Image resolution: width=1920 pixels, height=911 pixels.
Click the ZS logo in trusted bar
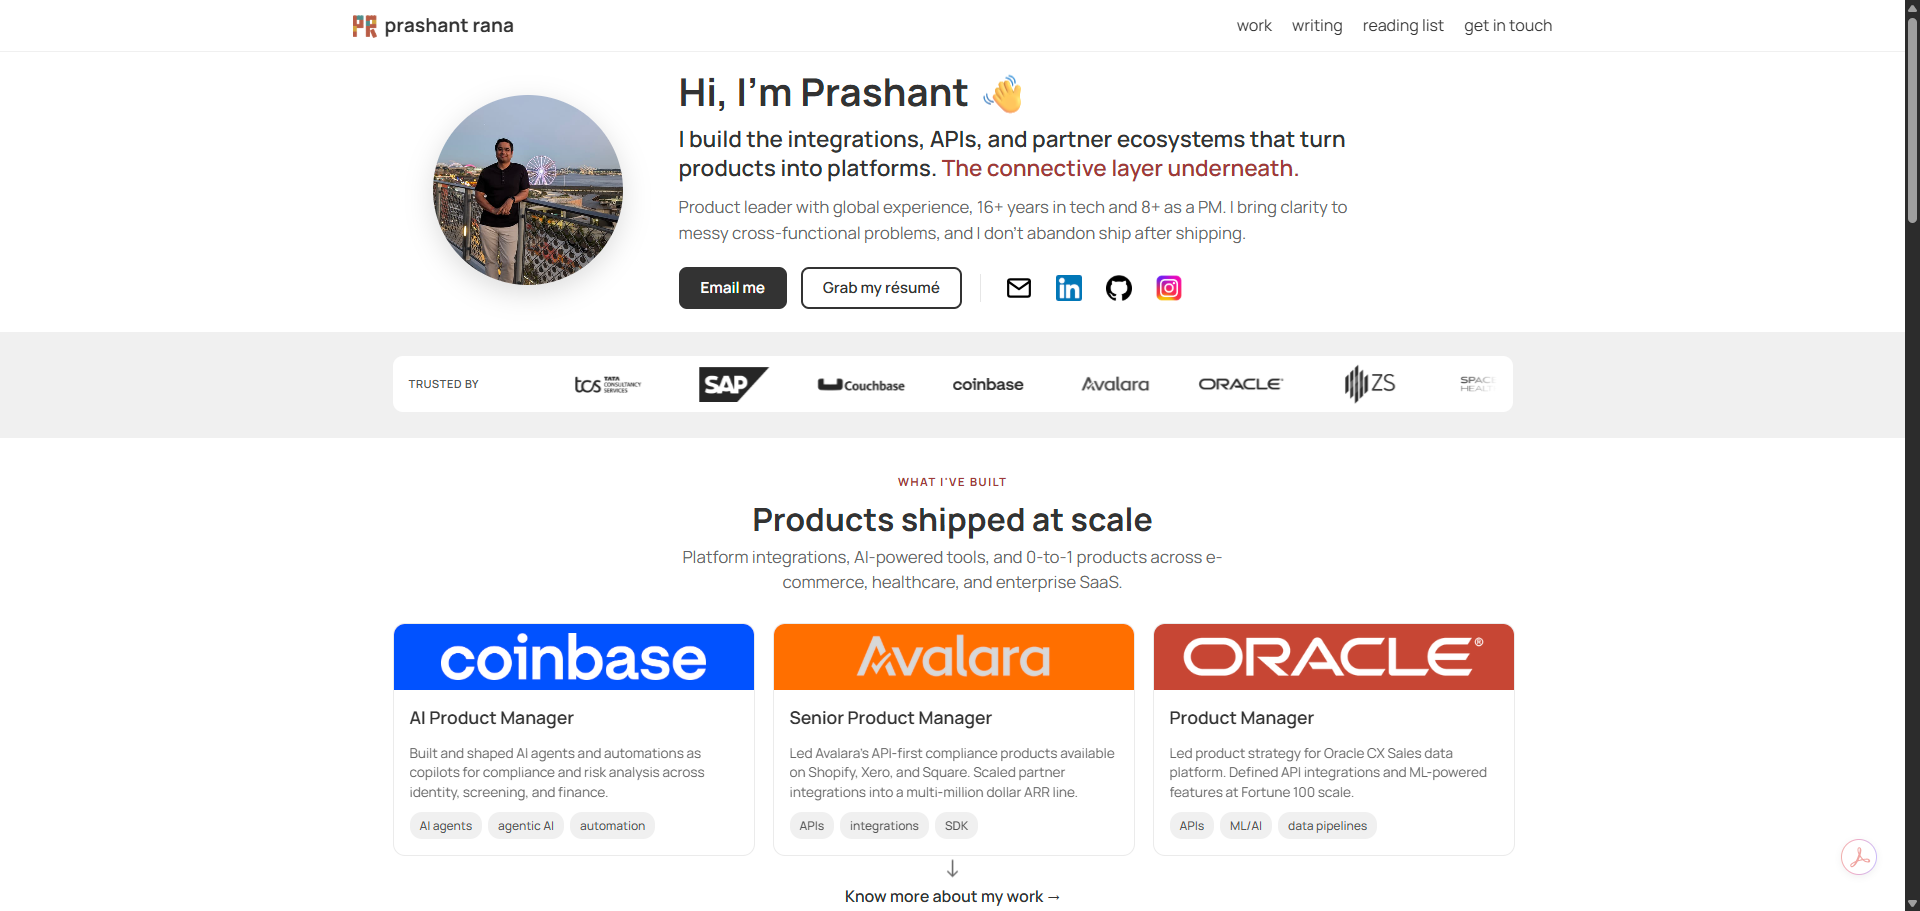[1370, 383]
